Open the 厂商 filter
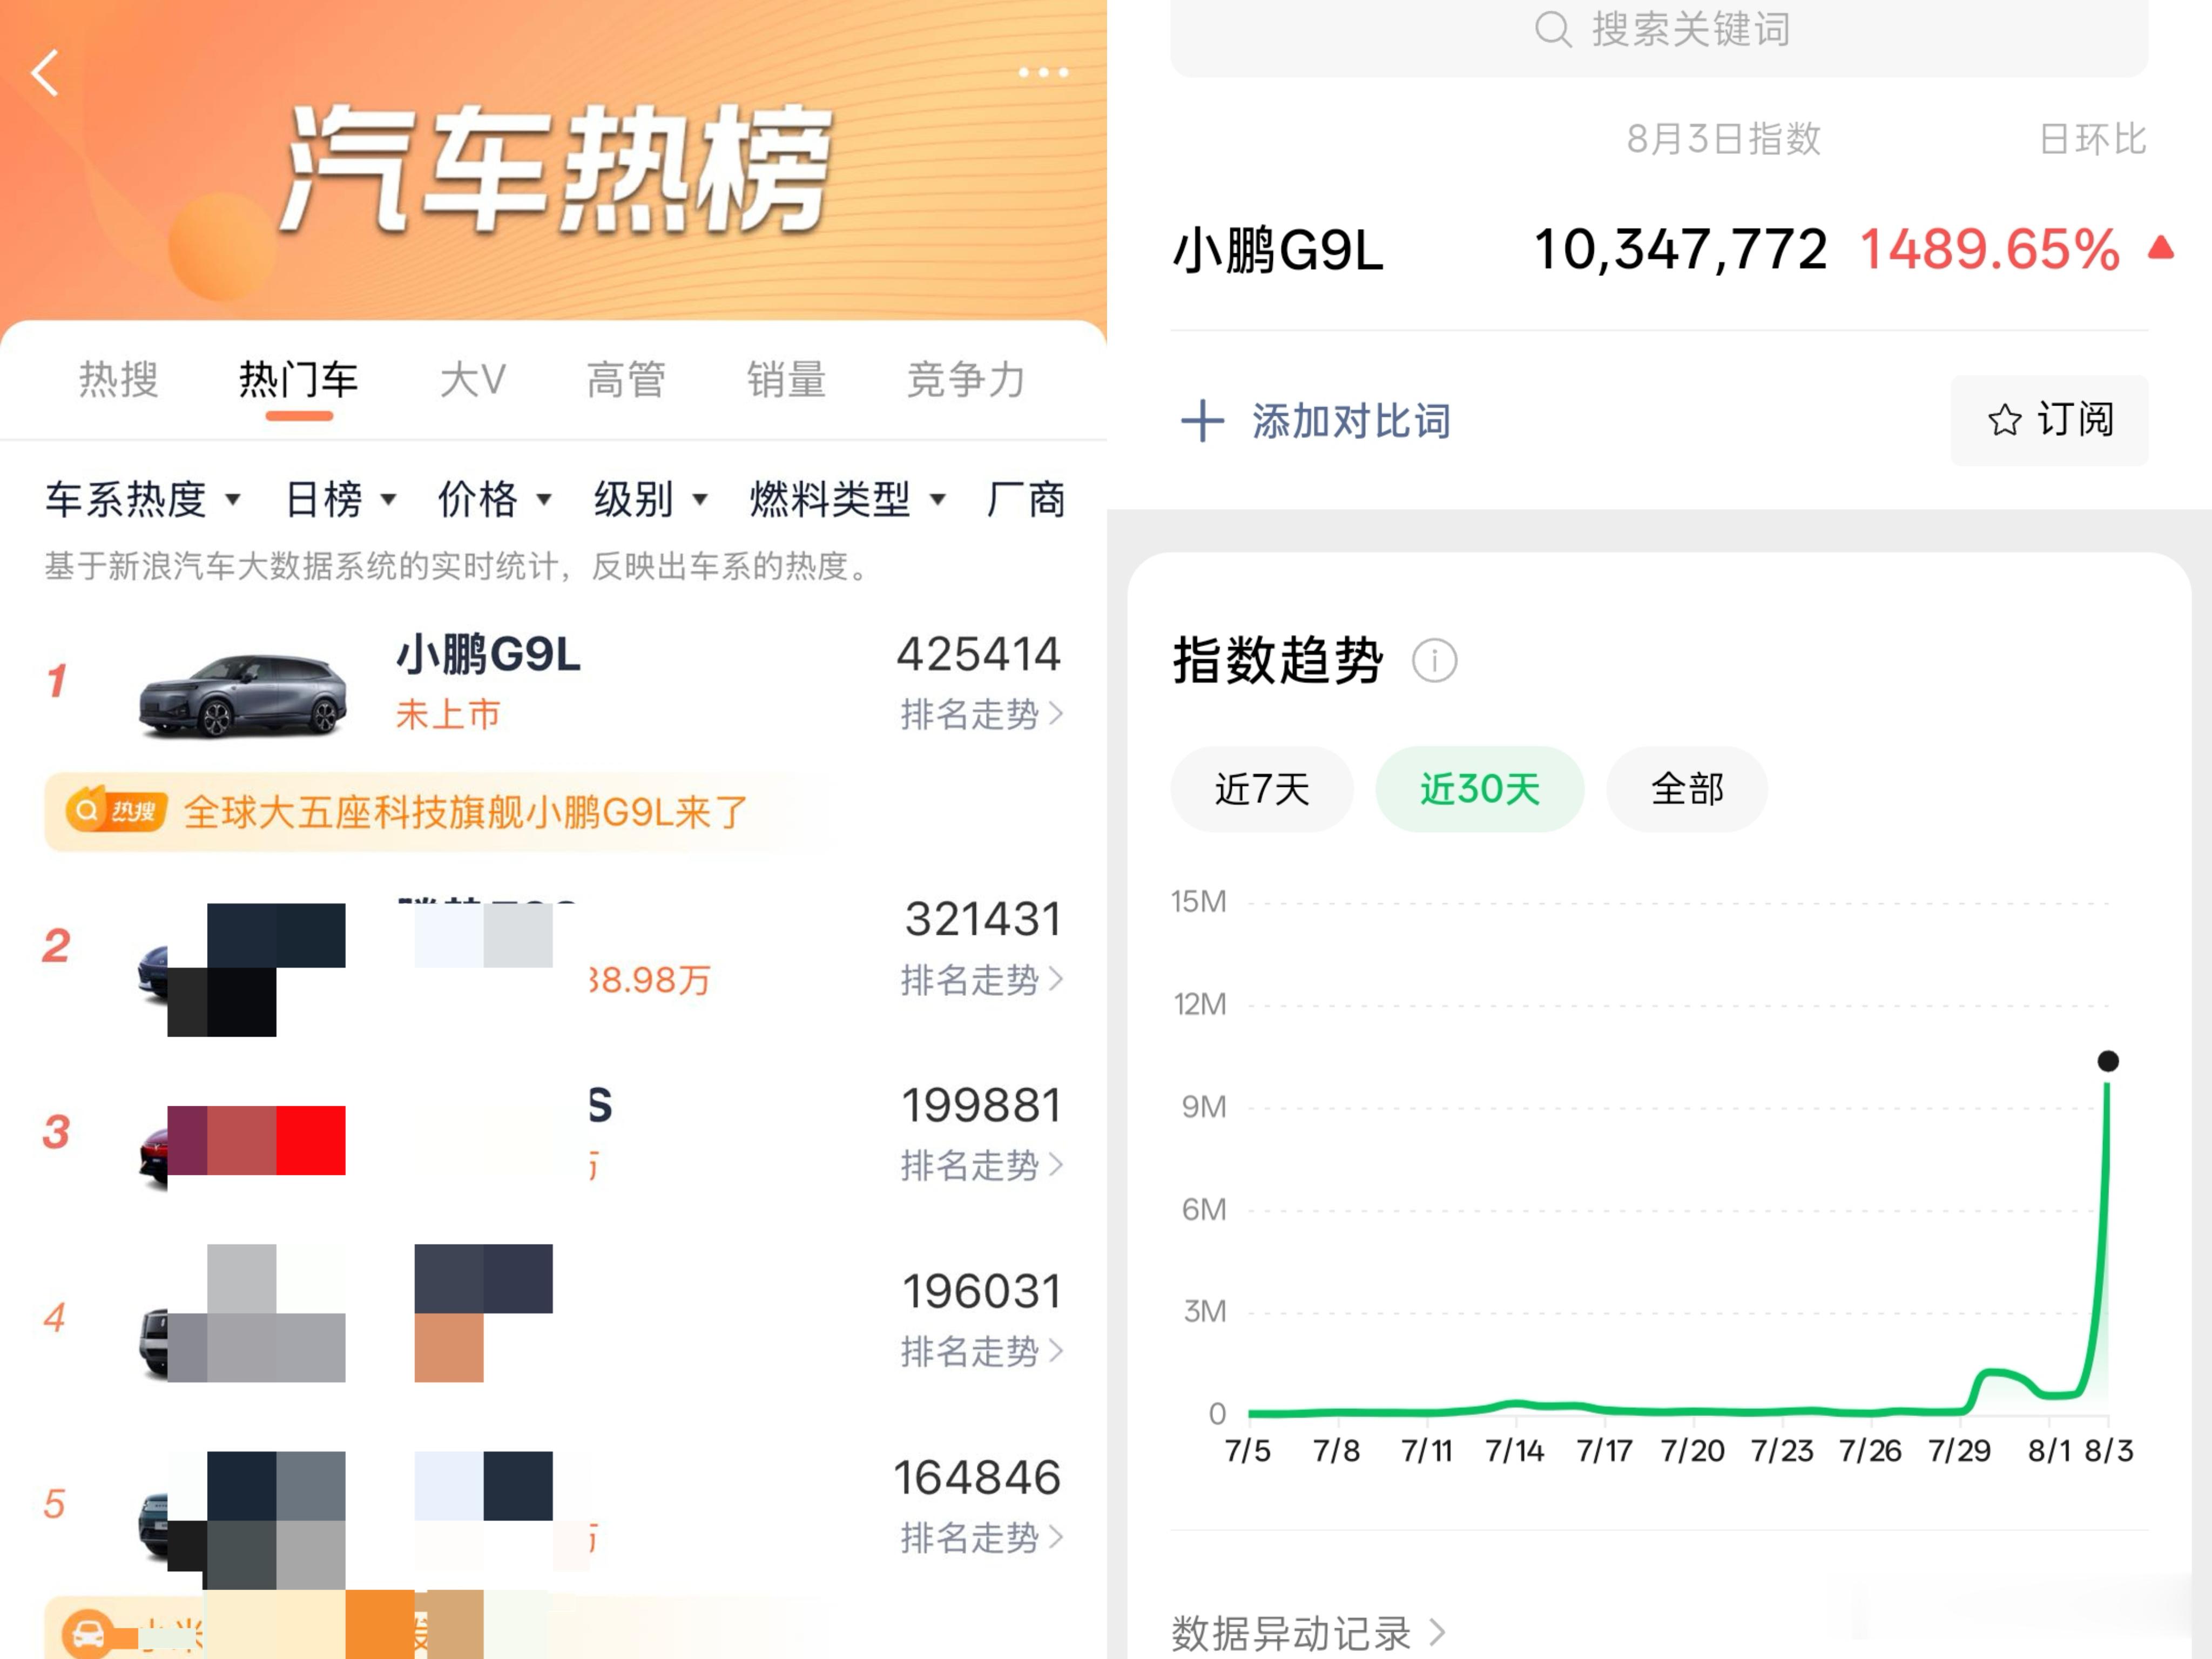The height and width of the screenshot is (1659, 2212). point(1026,499)
